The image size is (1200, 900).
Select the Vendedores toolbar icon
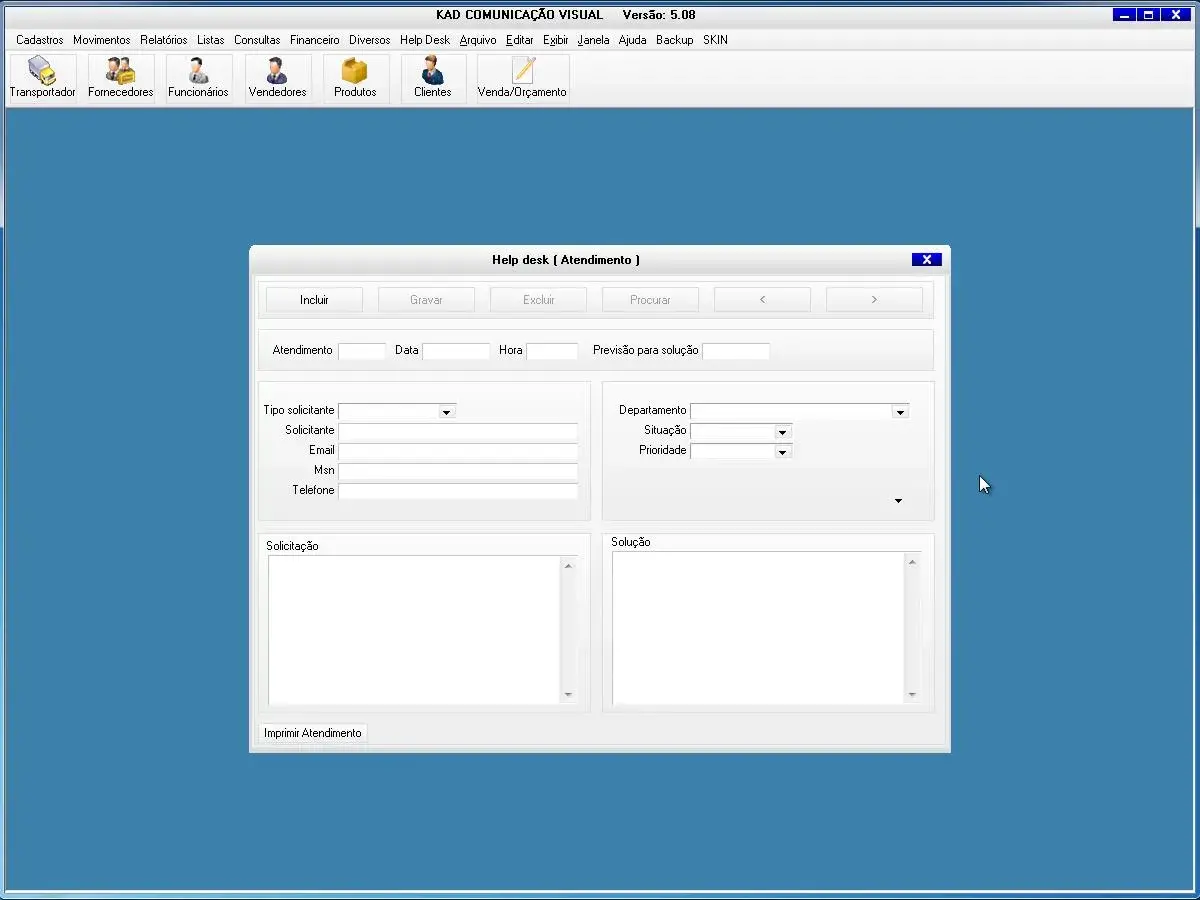[277, 78]
